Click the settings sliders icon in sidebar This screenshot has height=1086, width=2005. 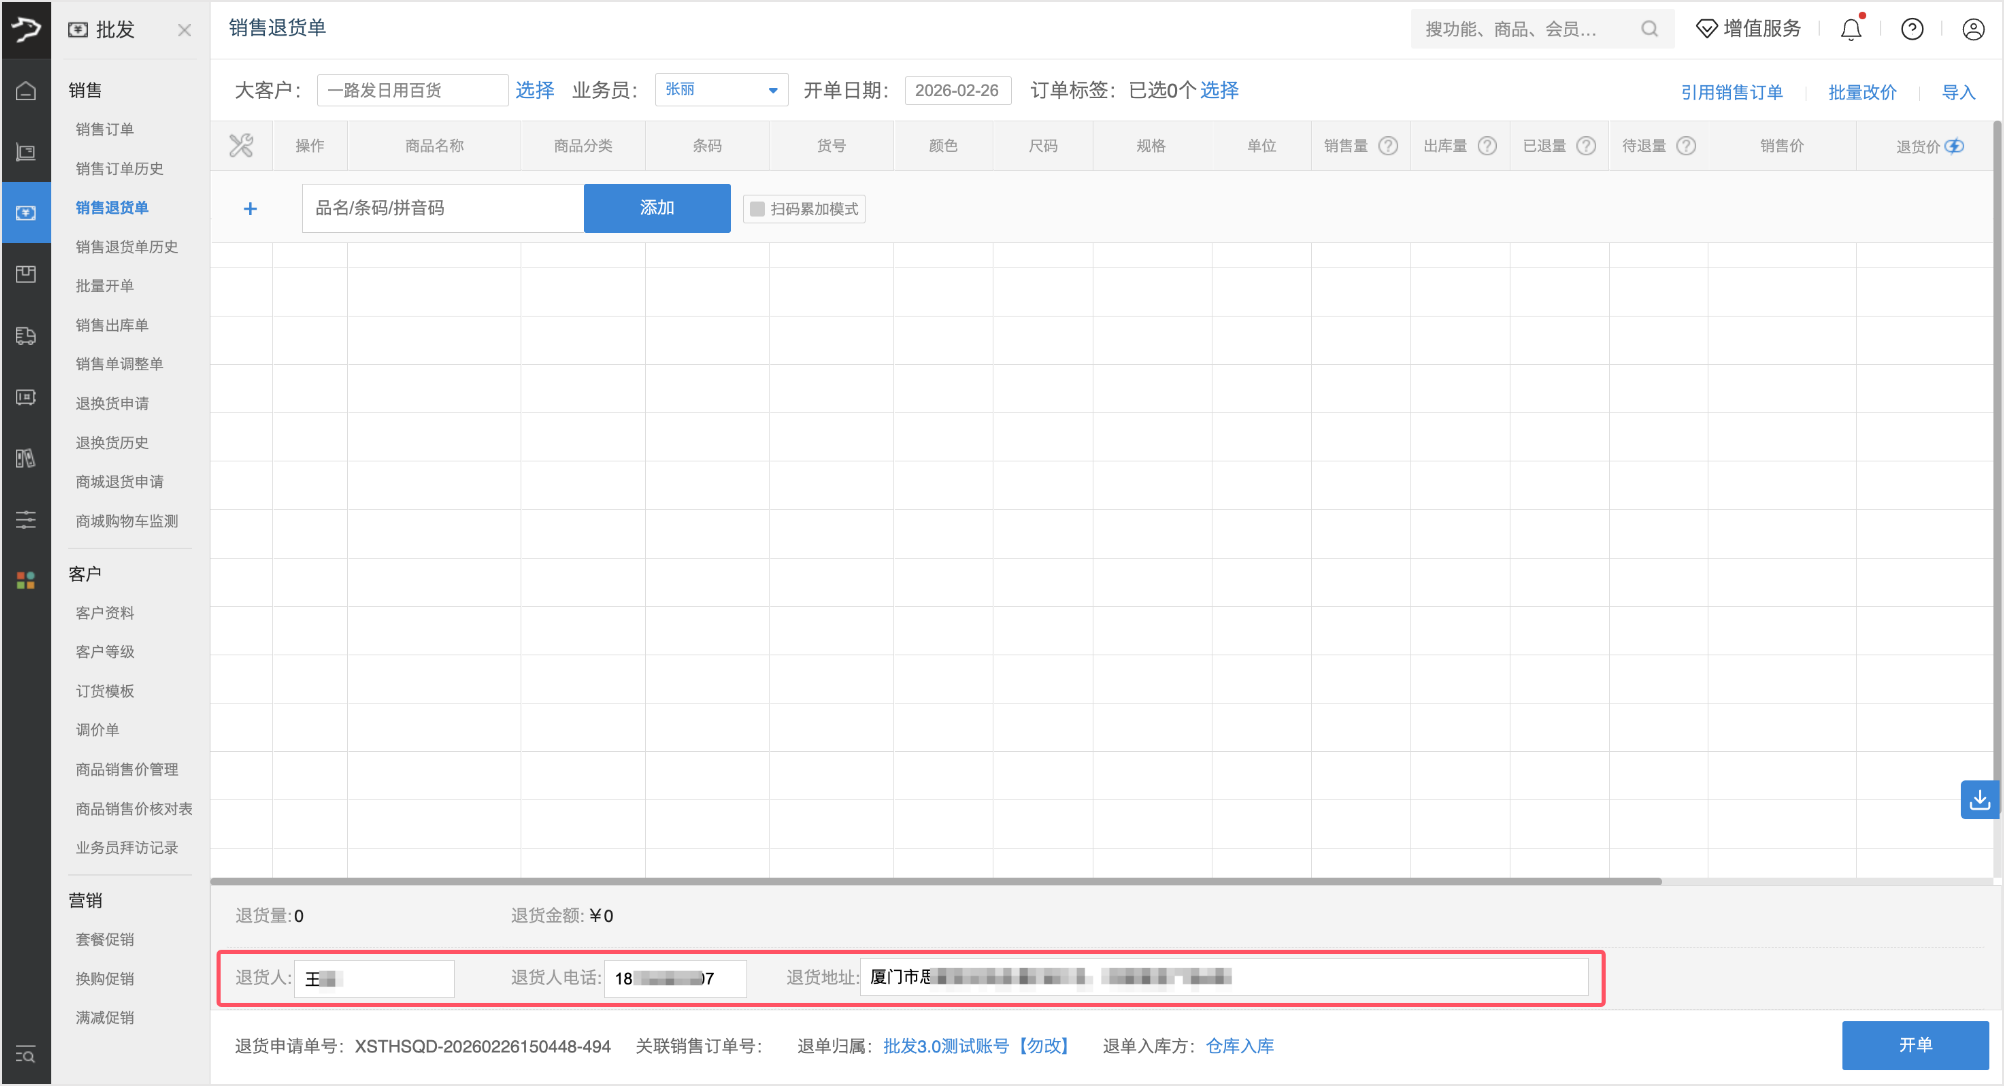(x=27, y=520)
